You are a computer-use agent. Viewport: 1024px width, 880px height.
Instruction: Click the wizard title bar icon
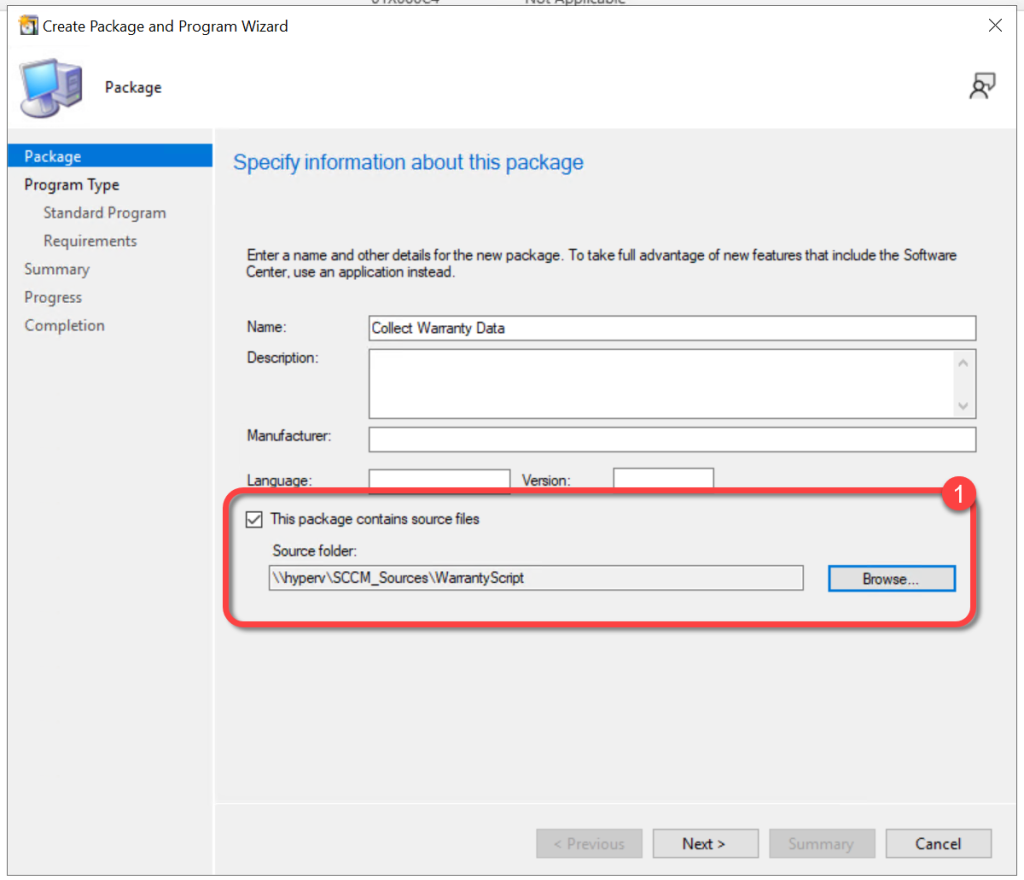(28, 26)
